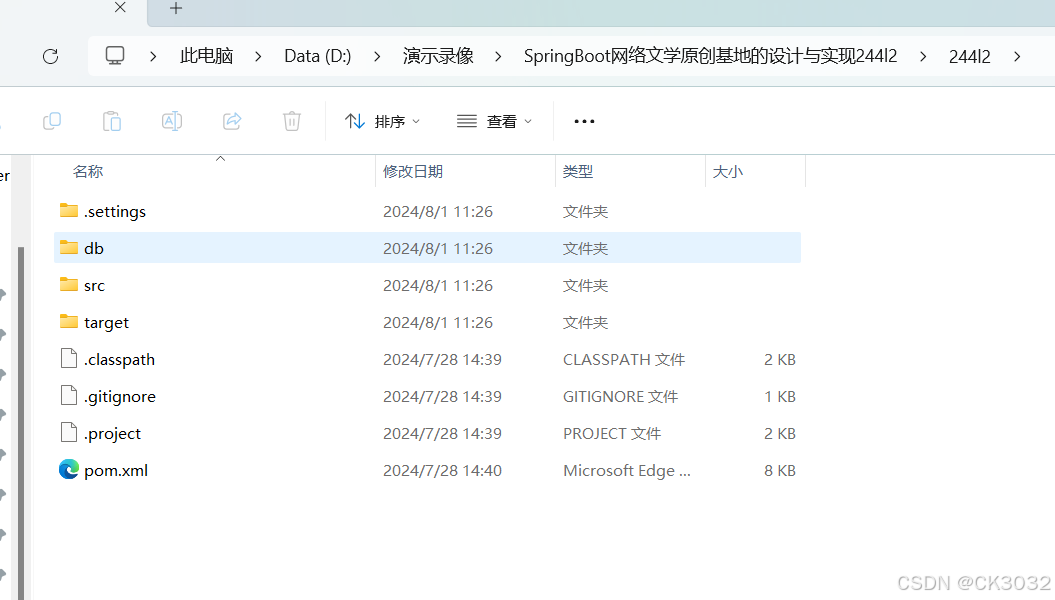Expand the chevron after 244l2

pyautogui.click(x=1017, y=57)
